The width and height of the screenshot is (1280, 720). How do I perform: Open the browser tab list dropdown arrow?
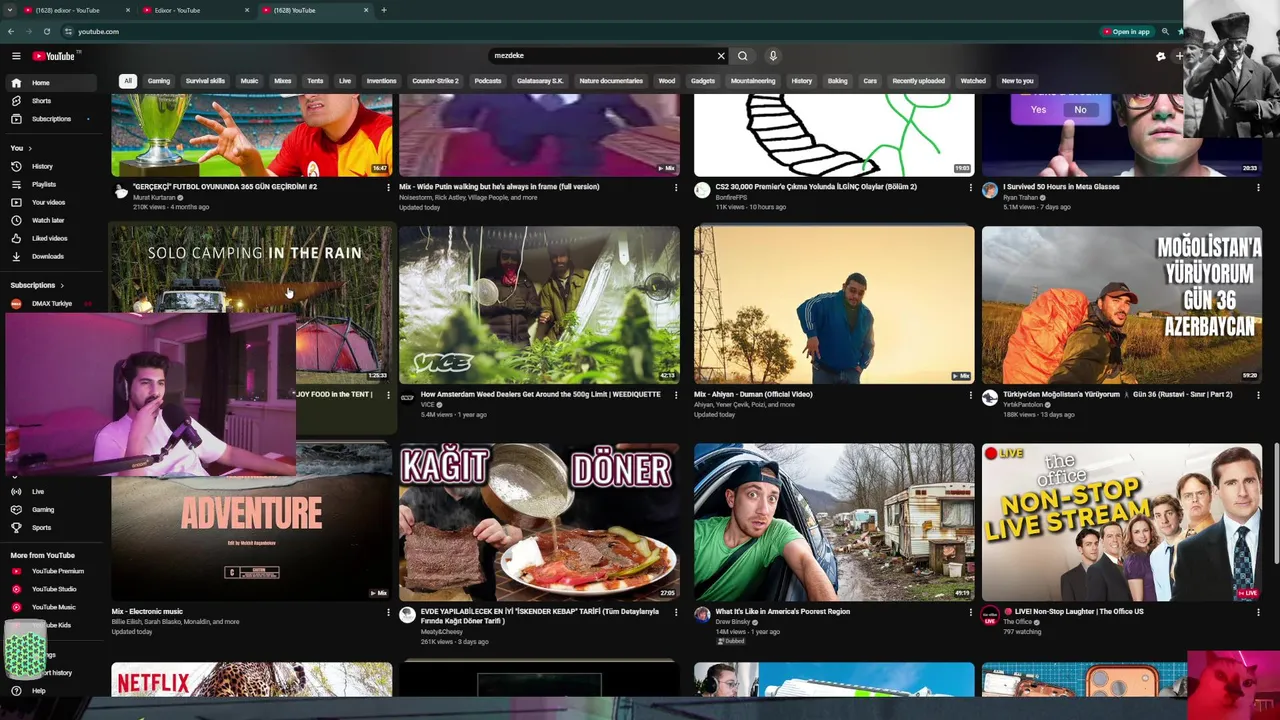(9, 10)
